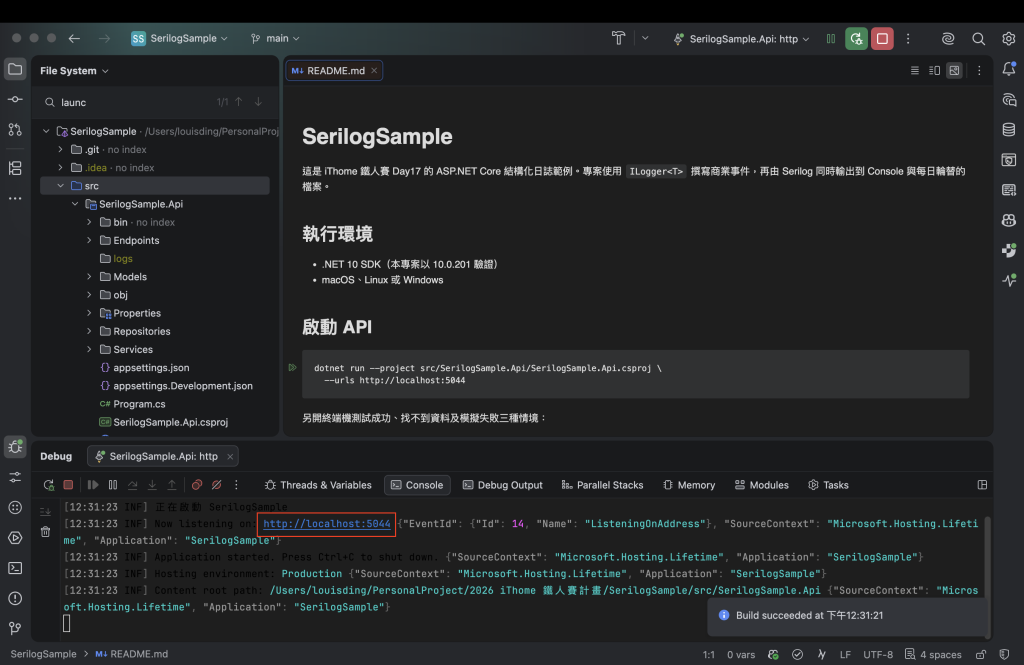Open the Debug bug tool window
Viewport: 1024px width, 665px height.
(x=15, y=447)
